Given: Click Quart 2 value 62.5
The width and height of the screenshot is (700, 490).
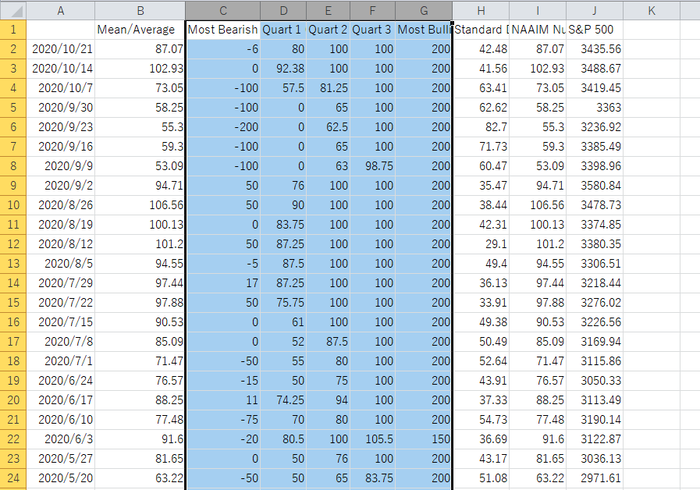Looking at the screenshot, I should tap(328, 127).
